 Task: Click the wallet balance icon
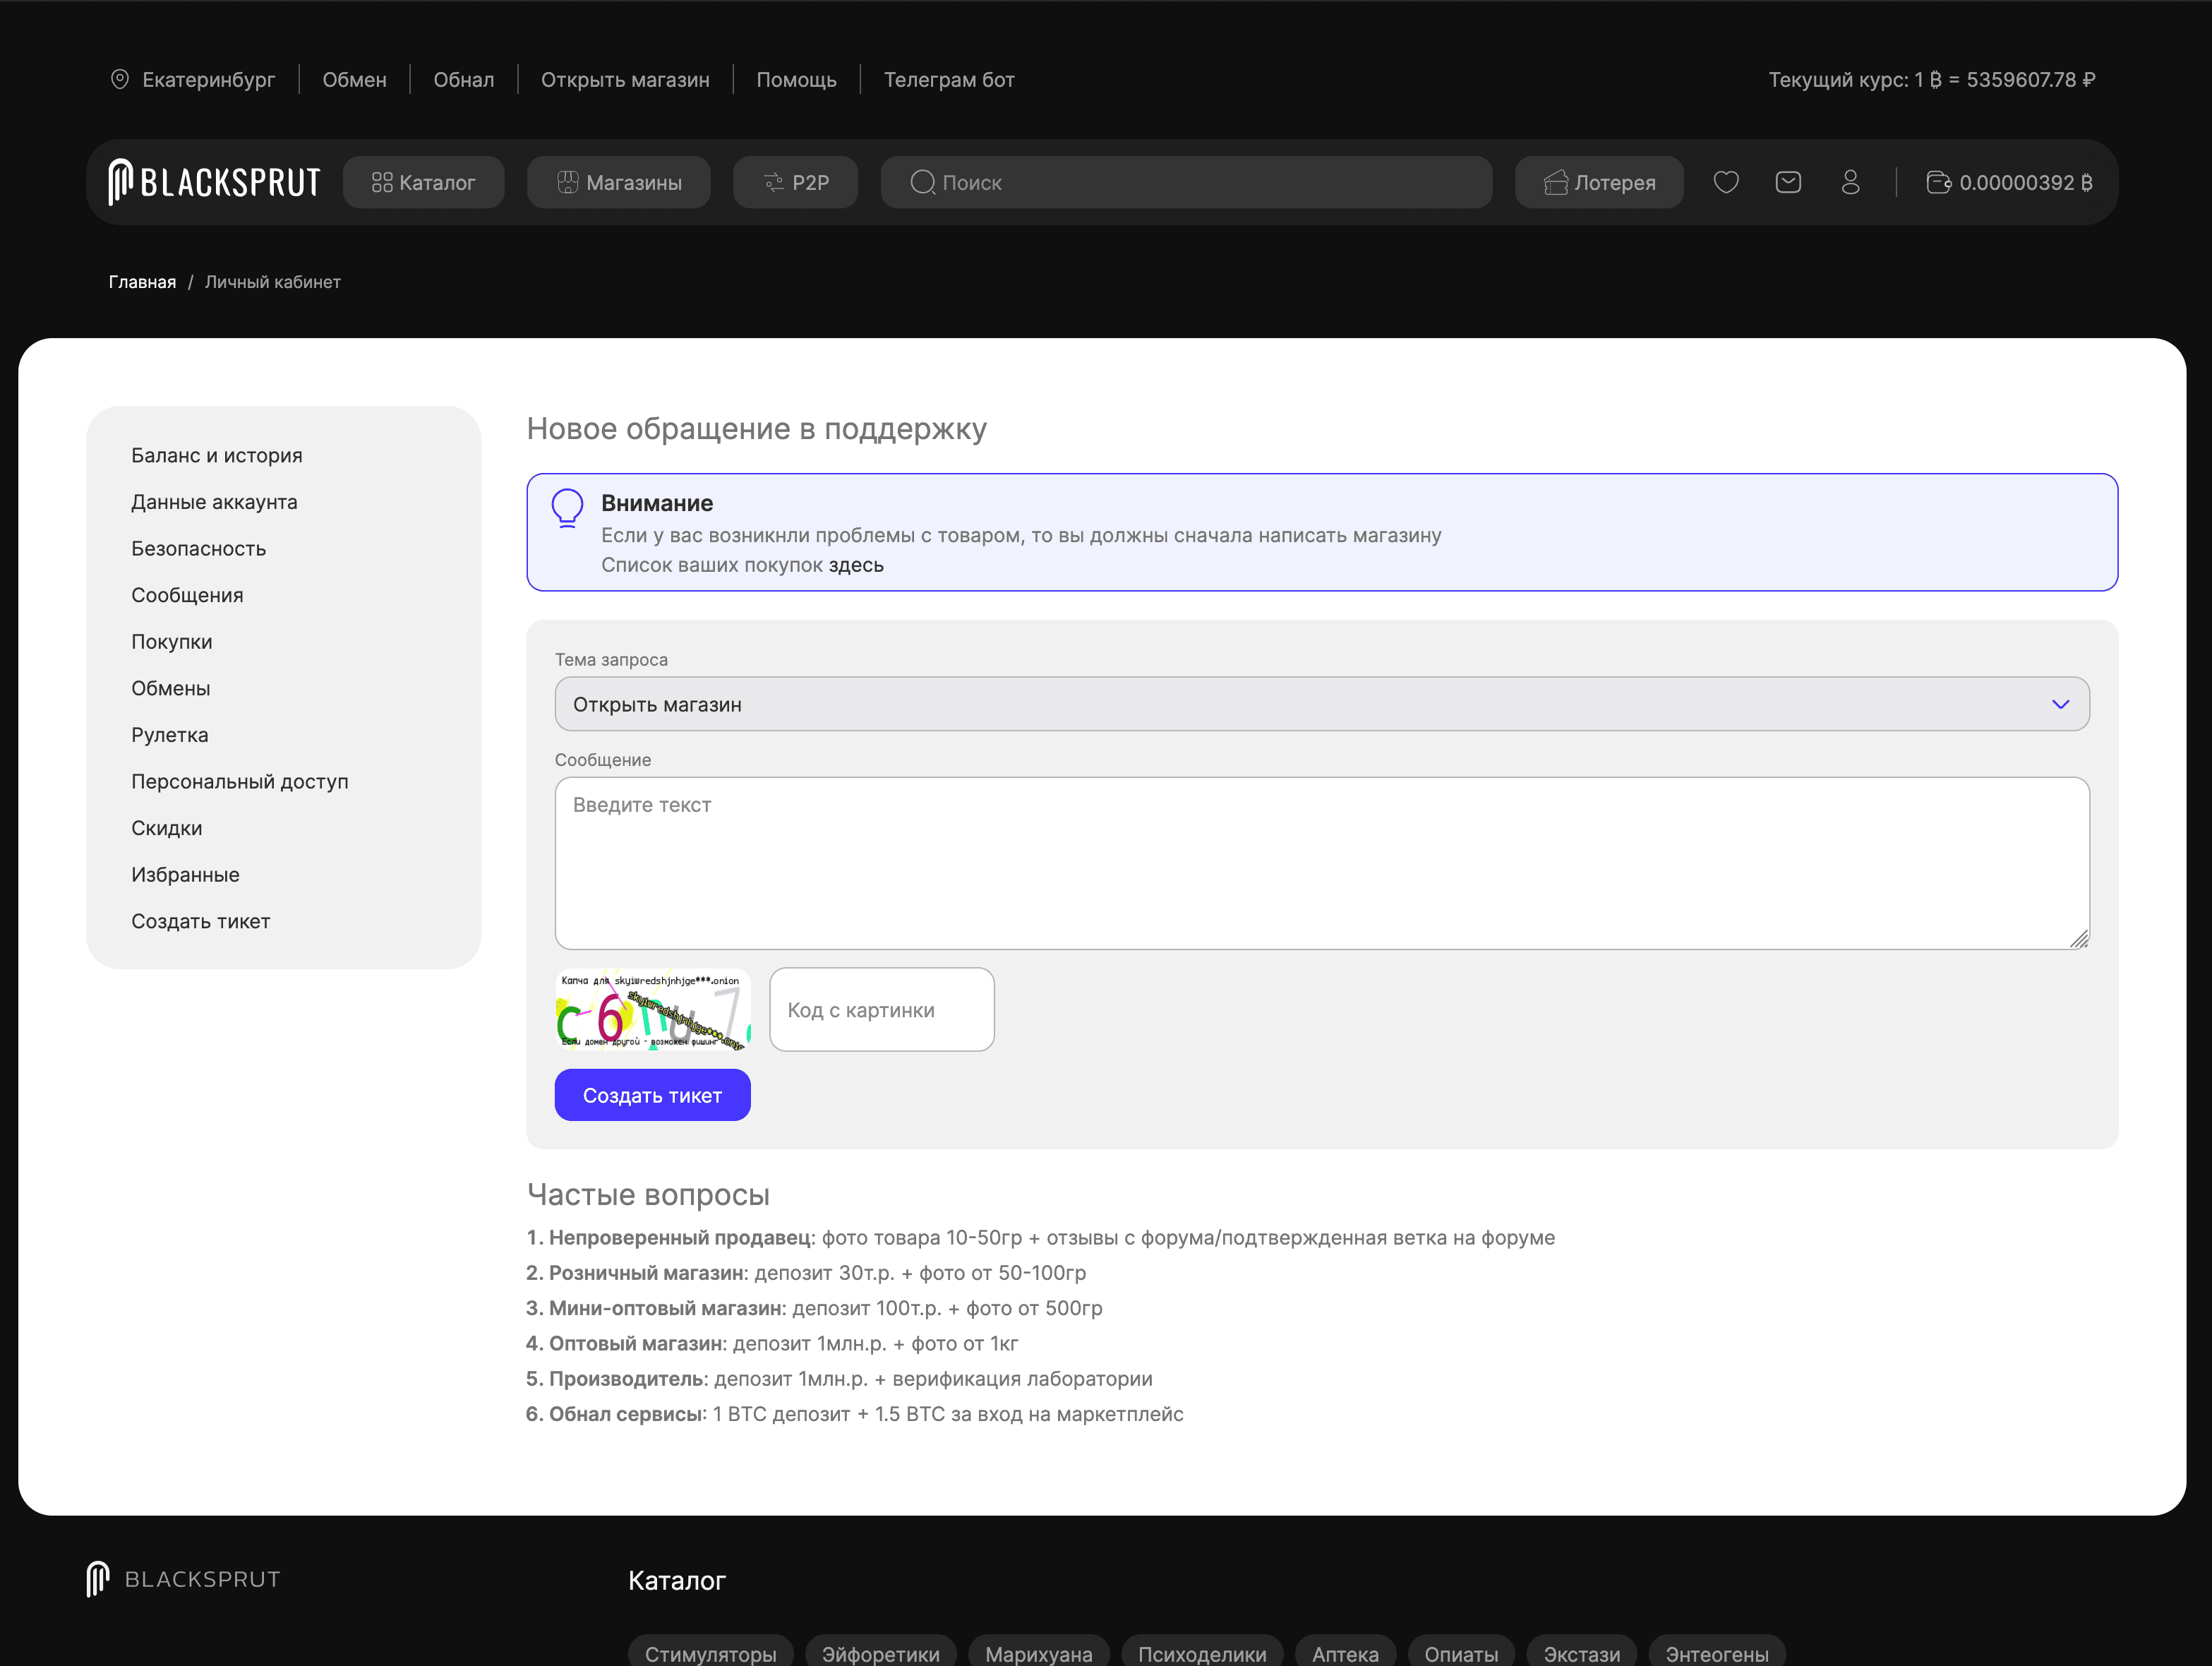(1938, 182)
